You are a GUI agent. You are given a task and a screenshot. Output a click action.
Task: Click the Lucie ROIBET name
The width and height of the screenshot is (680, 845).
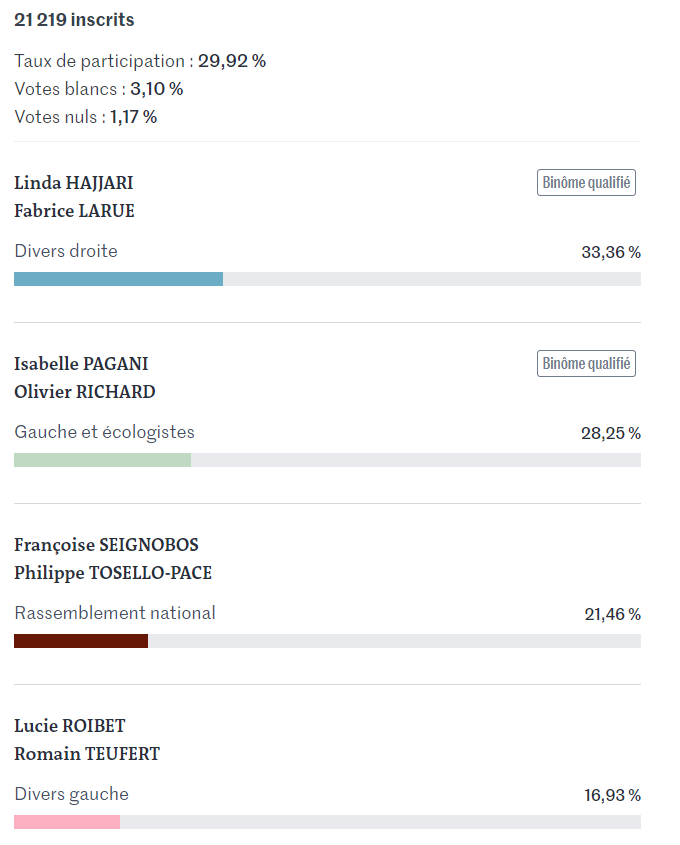[x=70, y=726]
